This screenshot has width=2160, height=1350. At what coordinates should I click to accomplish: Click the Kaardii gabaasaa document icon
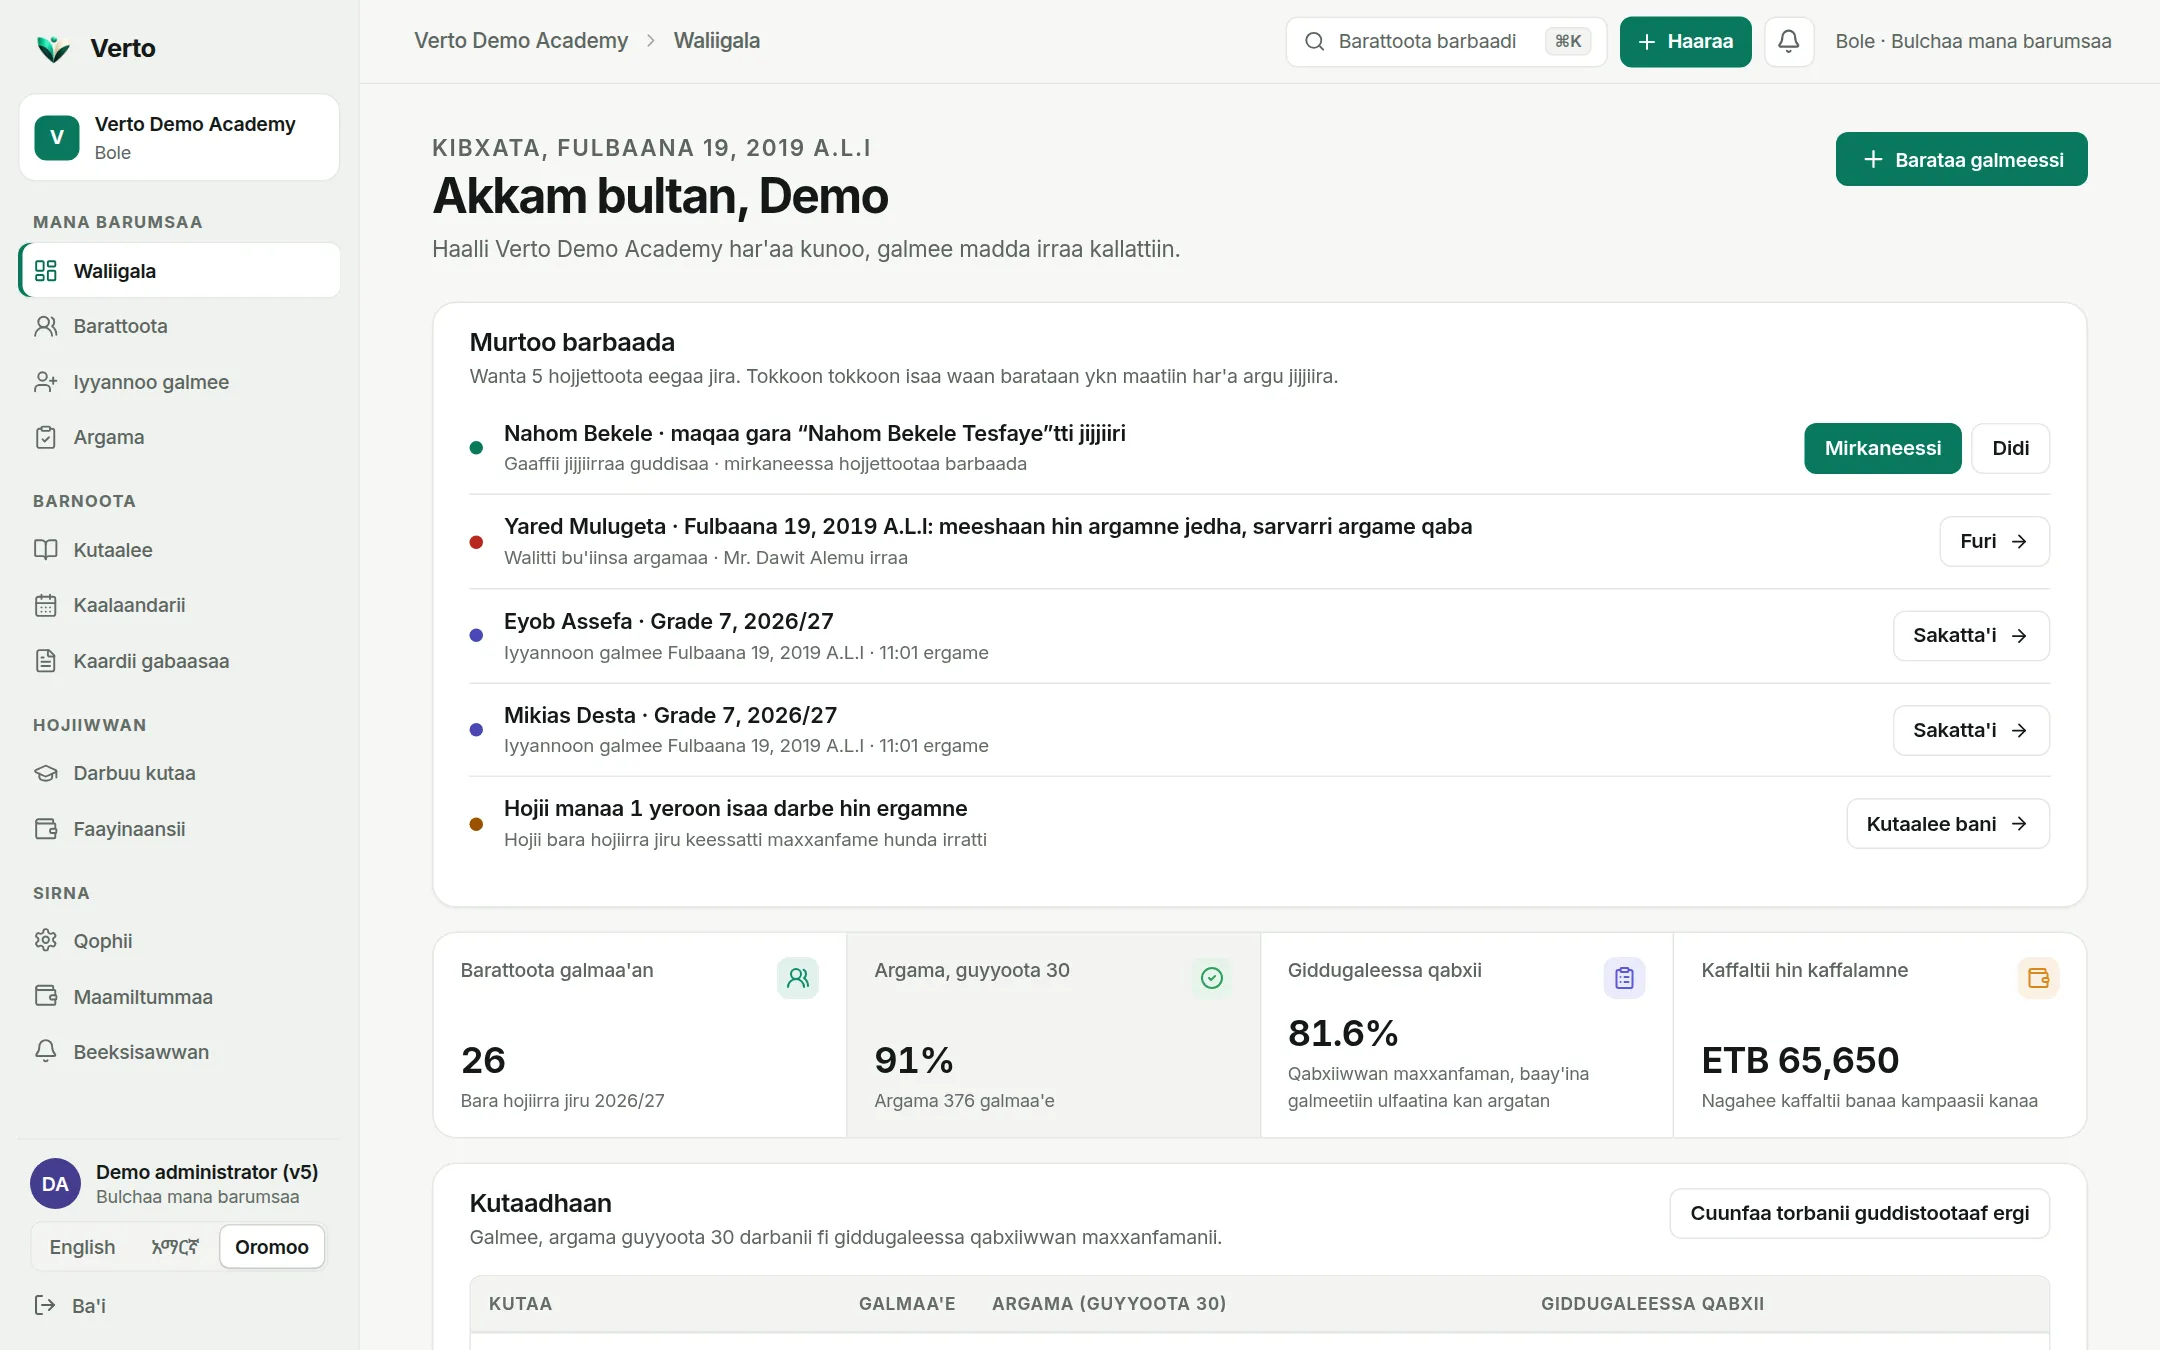(46, 661)
